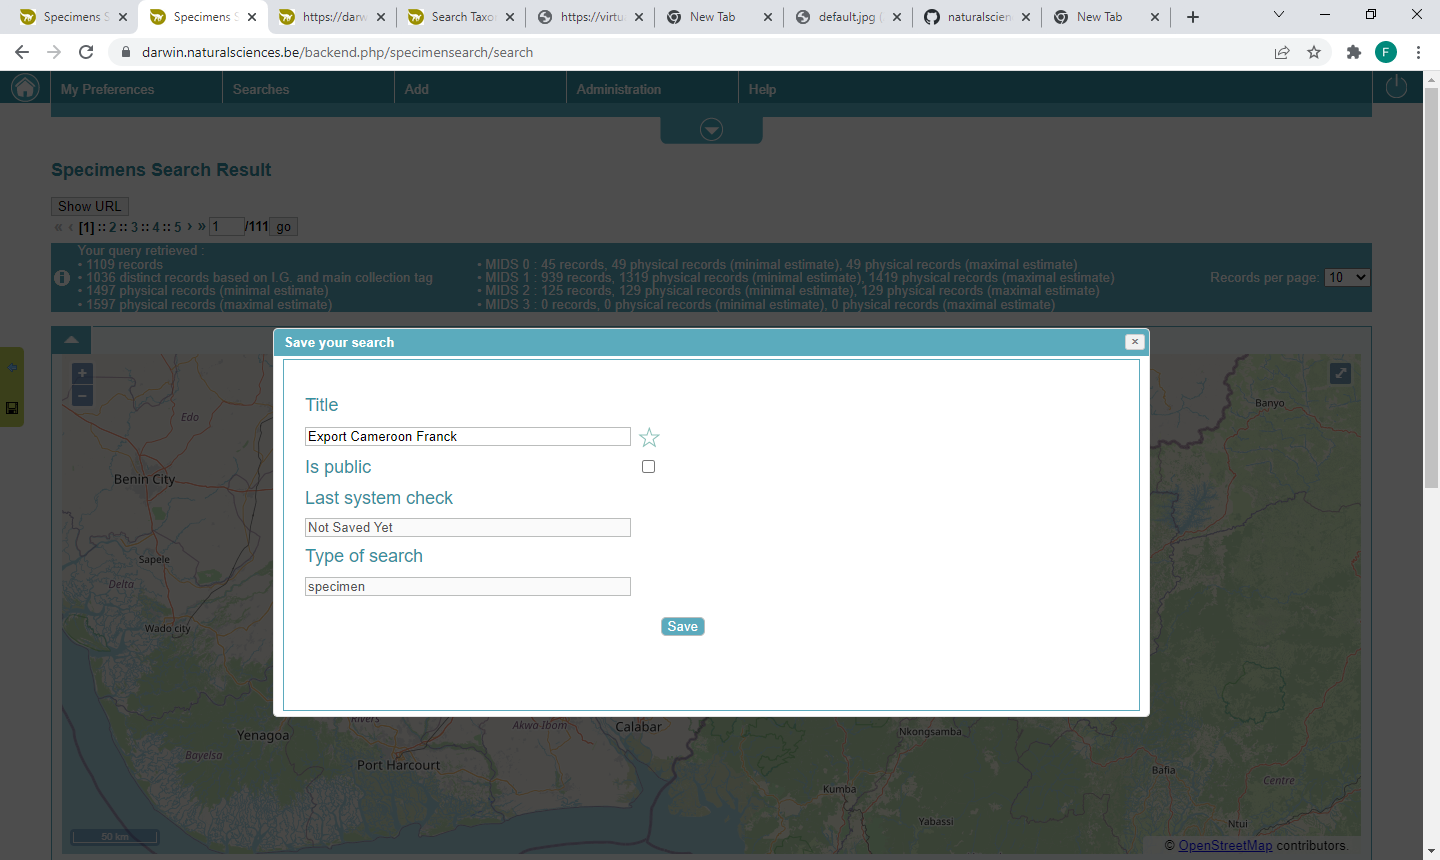This screenshot has height=860, width=1440.
Task: Click the Show URL button
Action: click(x=89, y=206)
